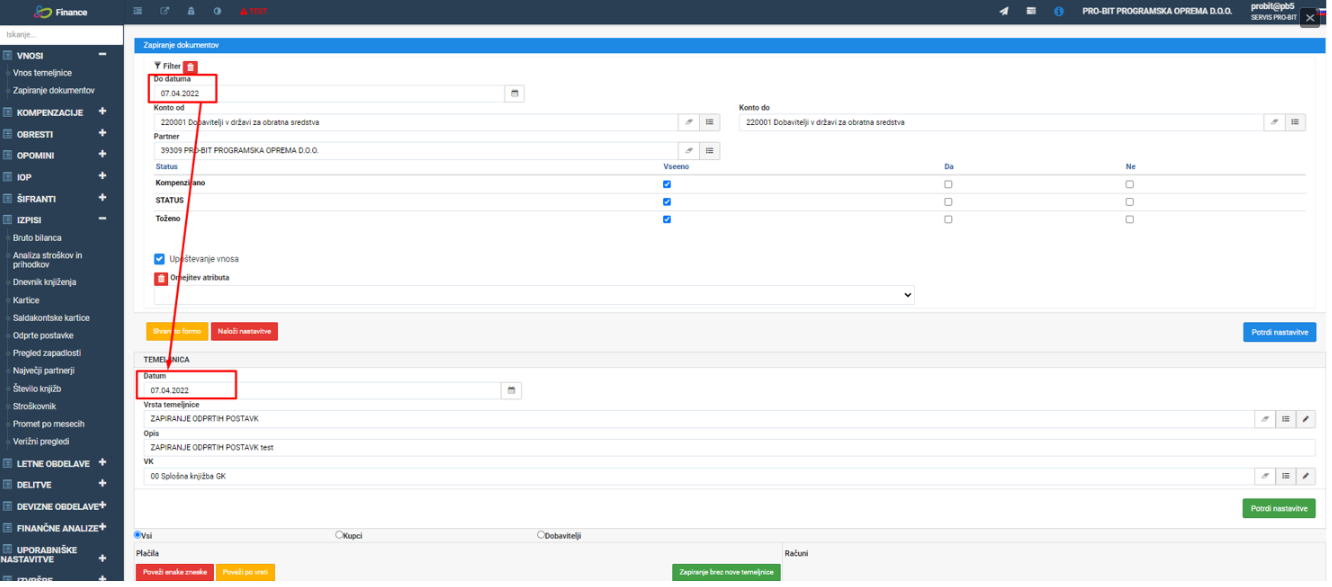
Task: Open Vnos temeljnice in sidebar
Action: 42,73
